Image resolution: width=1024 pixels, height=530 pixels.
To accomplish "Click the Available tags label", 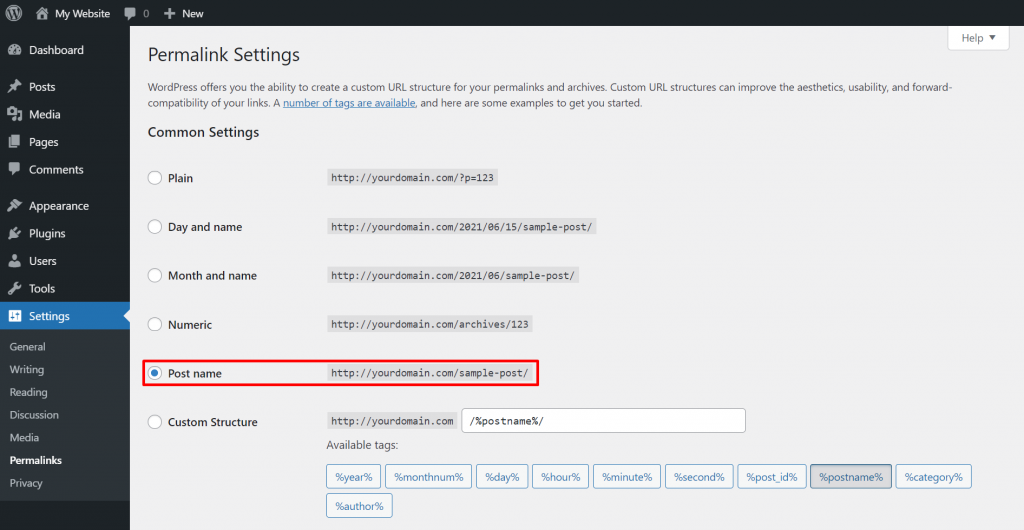I will 362,445.
